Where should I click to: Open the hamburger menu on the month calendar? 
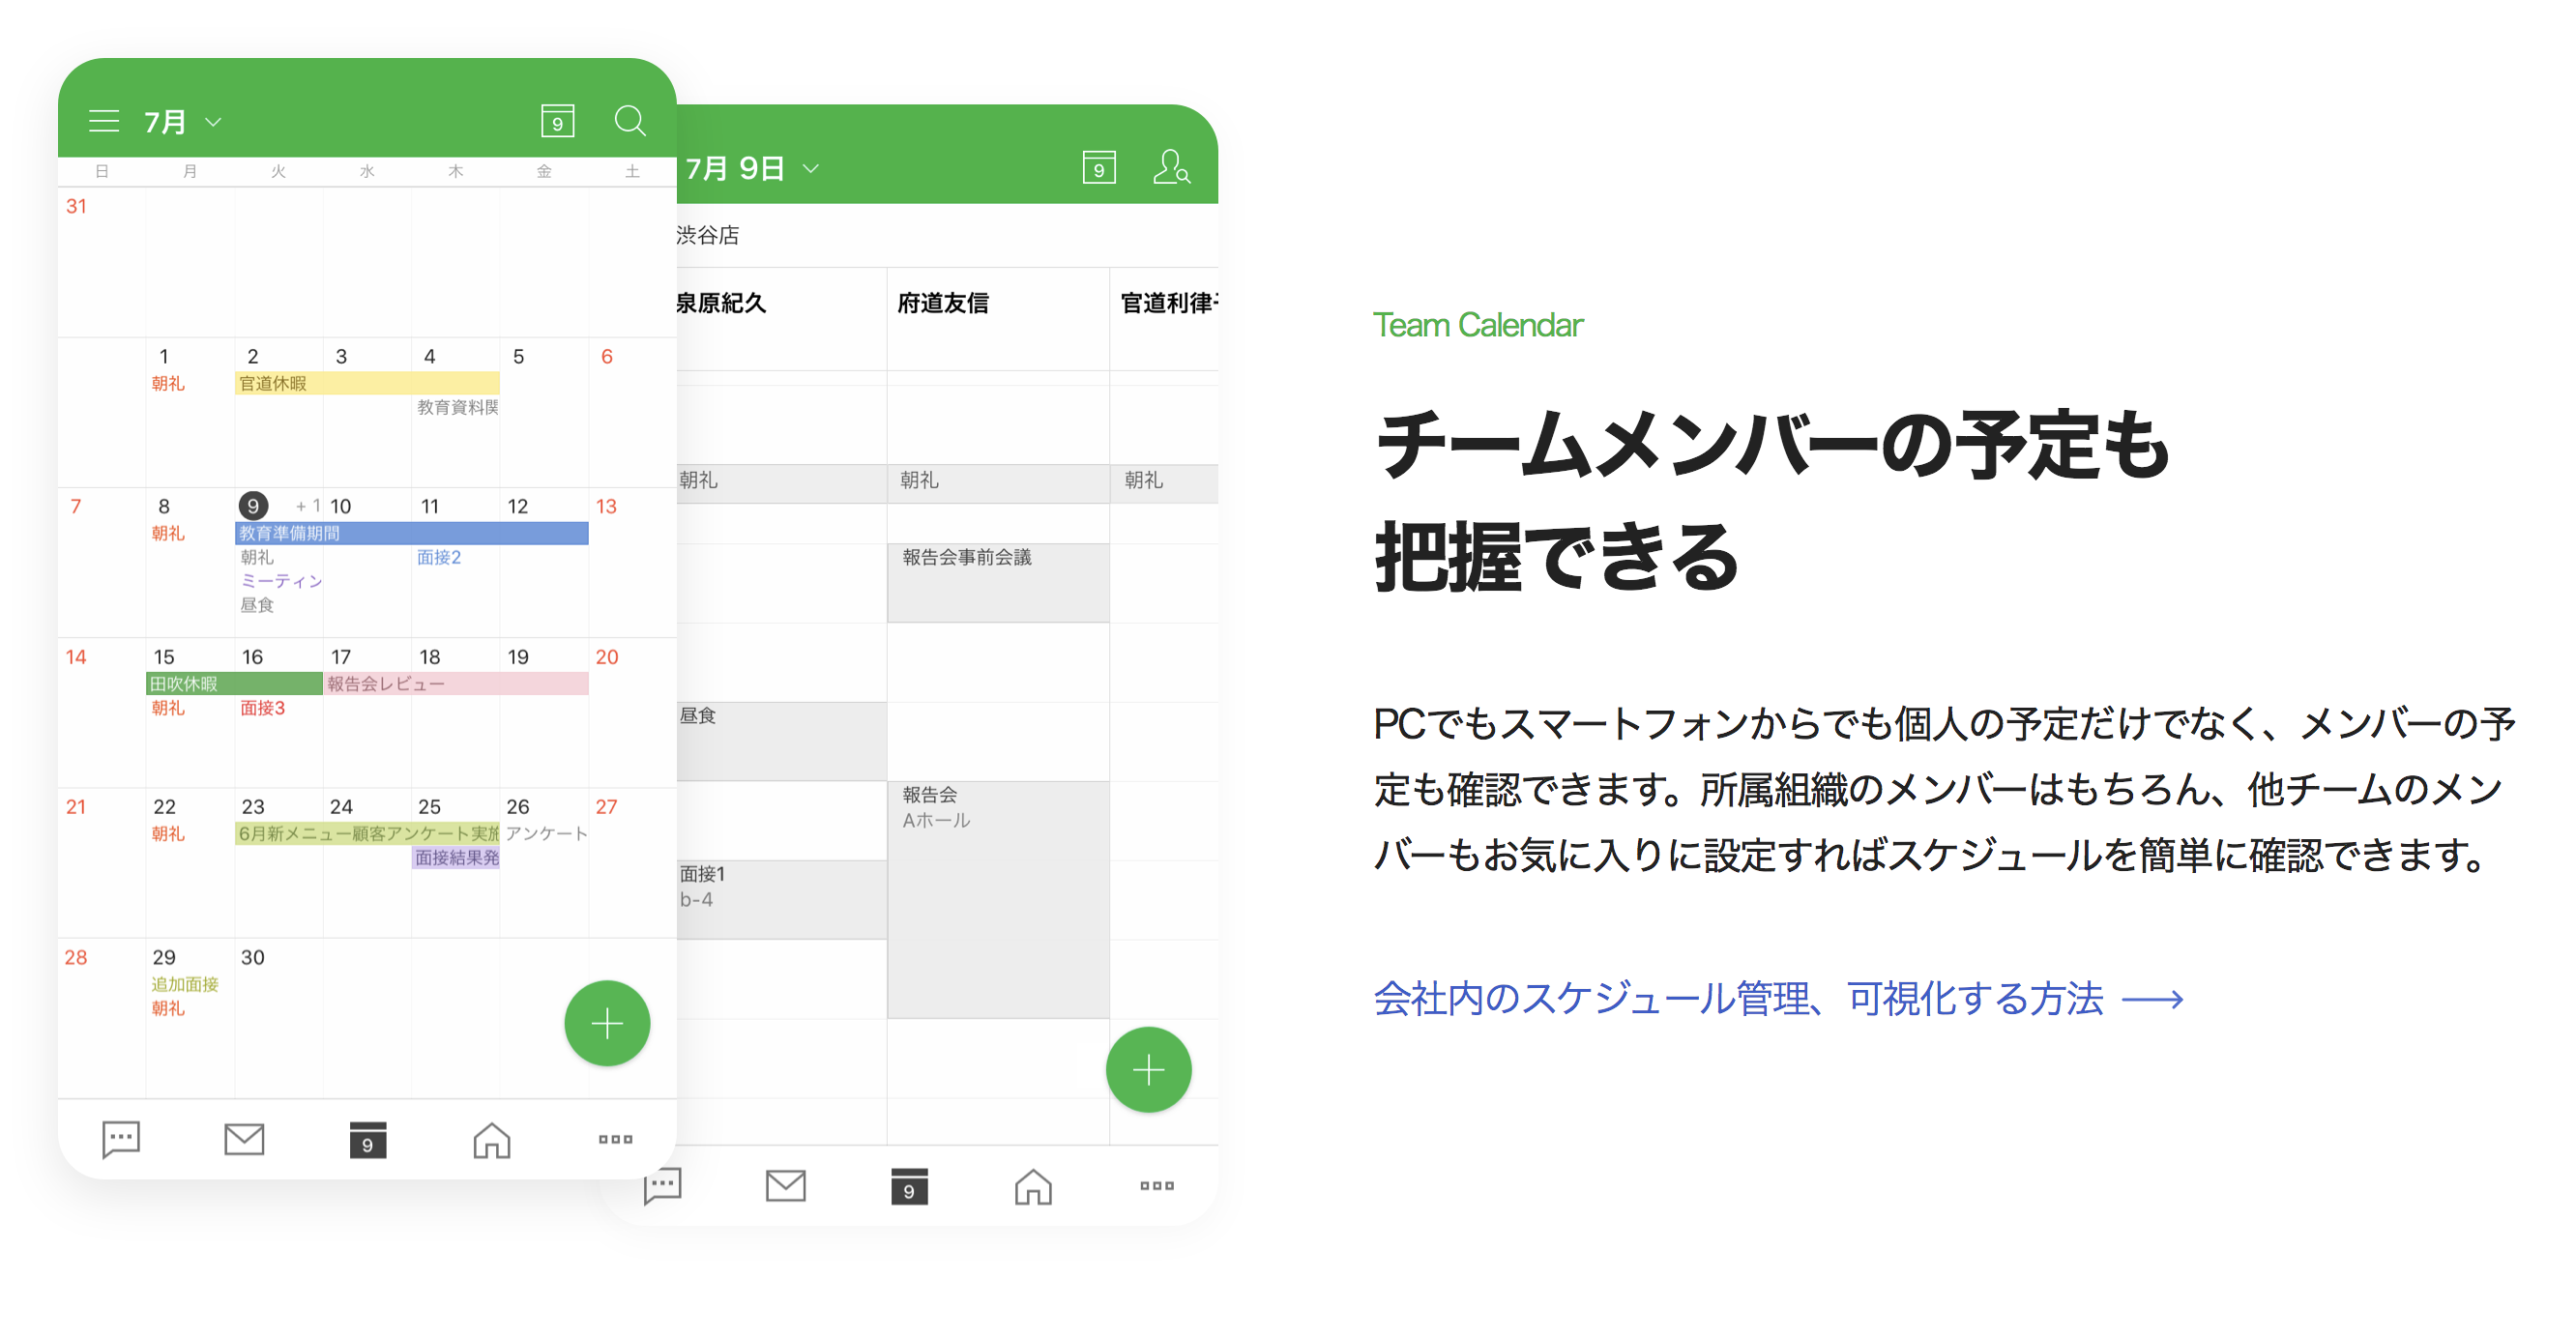coord(104,120)
